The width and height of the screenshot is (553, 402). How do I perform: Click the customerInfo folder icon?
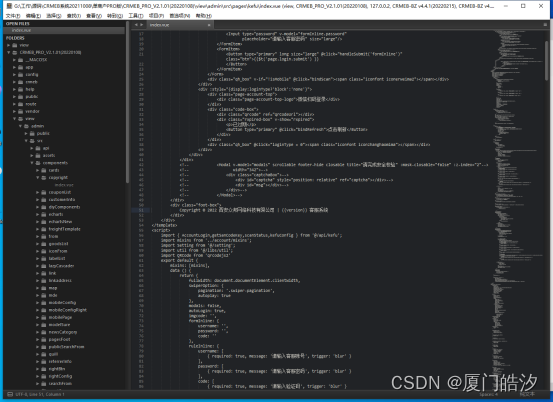click(44, 200)
